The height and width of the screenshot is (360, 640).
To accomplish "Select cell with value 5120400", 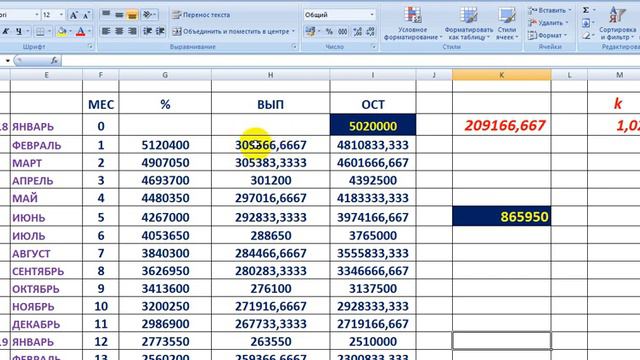I will 165,145.
